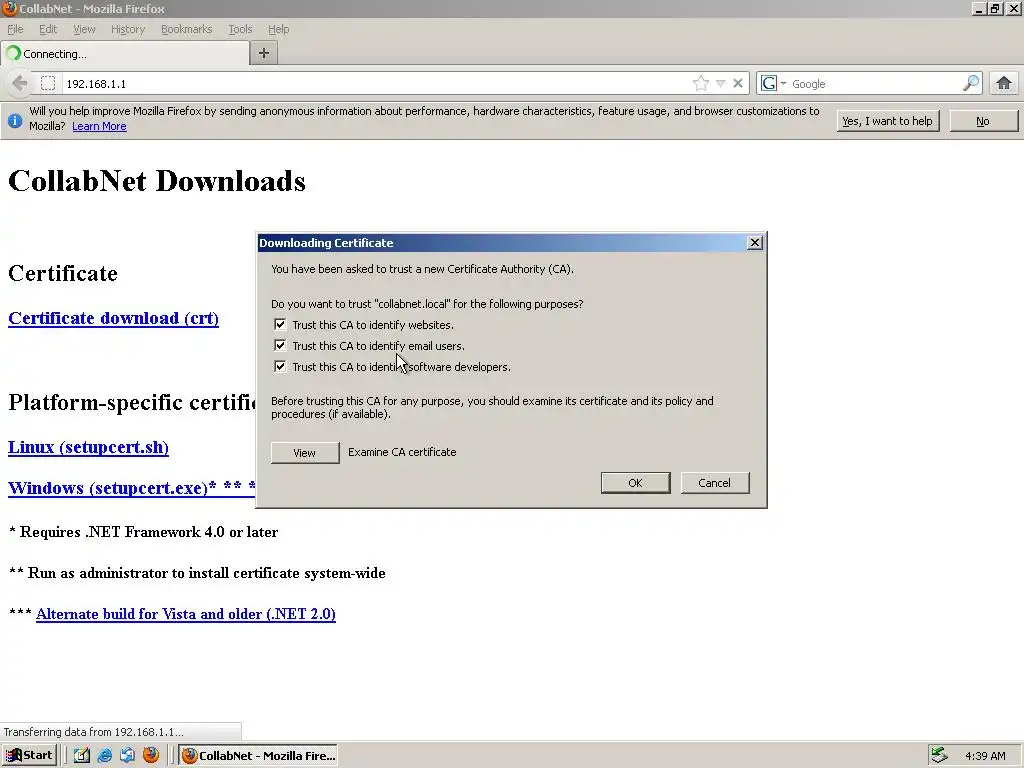Open the Windows Start menu
This screenshot has width=1024, height=768.
(29, 756)
